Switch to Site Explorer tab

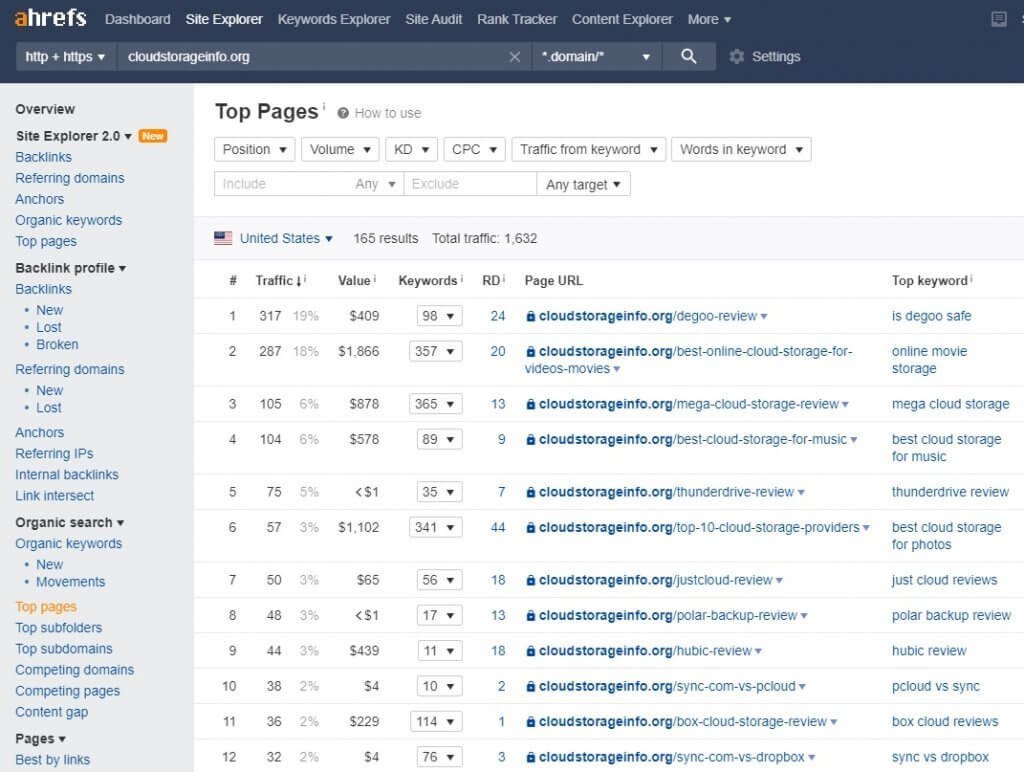pos(224,20)
